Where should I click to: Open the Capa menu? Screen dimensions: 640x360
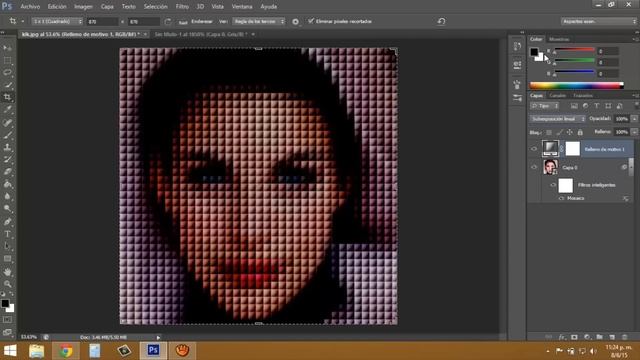107,7
